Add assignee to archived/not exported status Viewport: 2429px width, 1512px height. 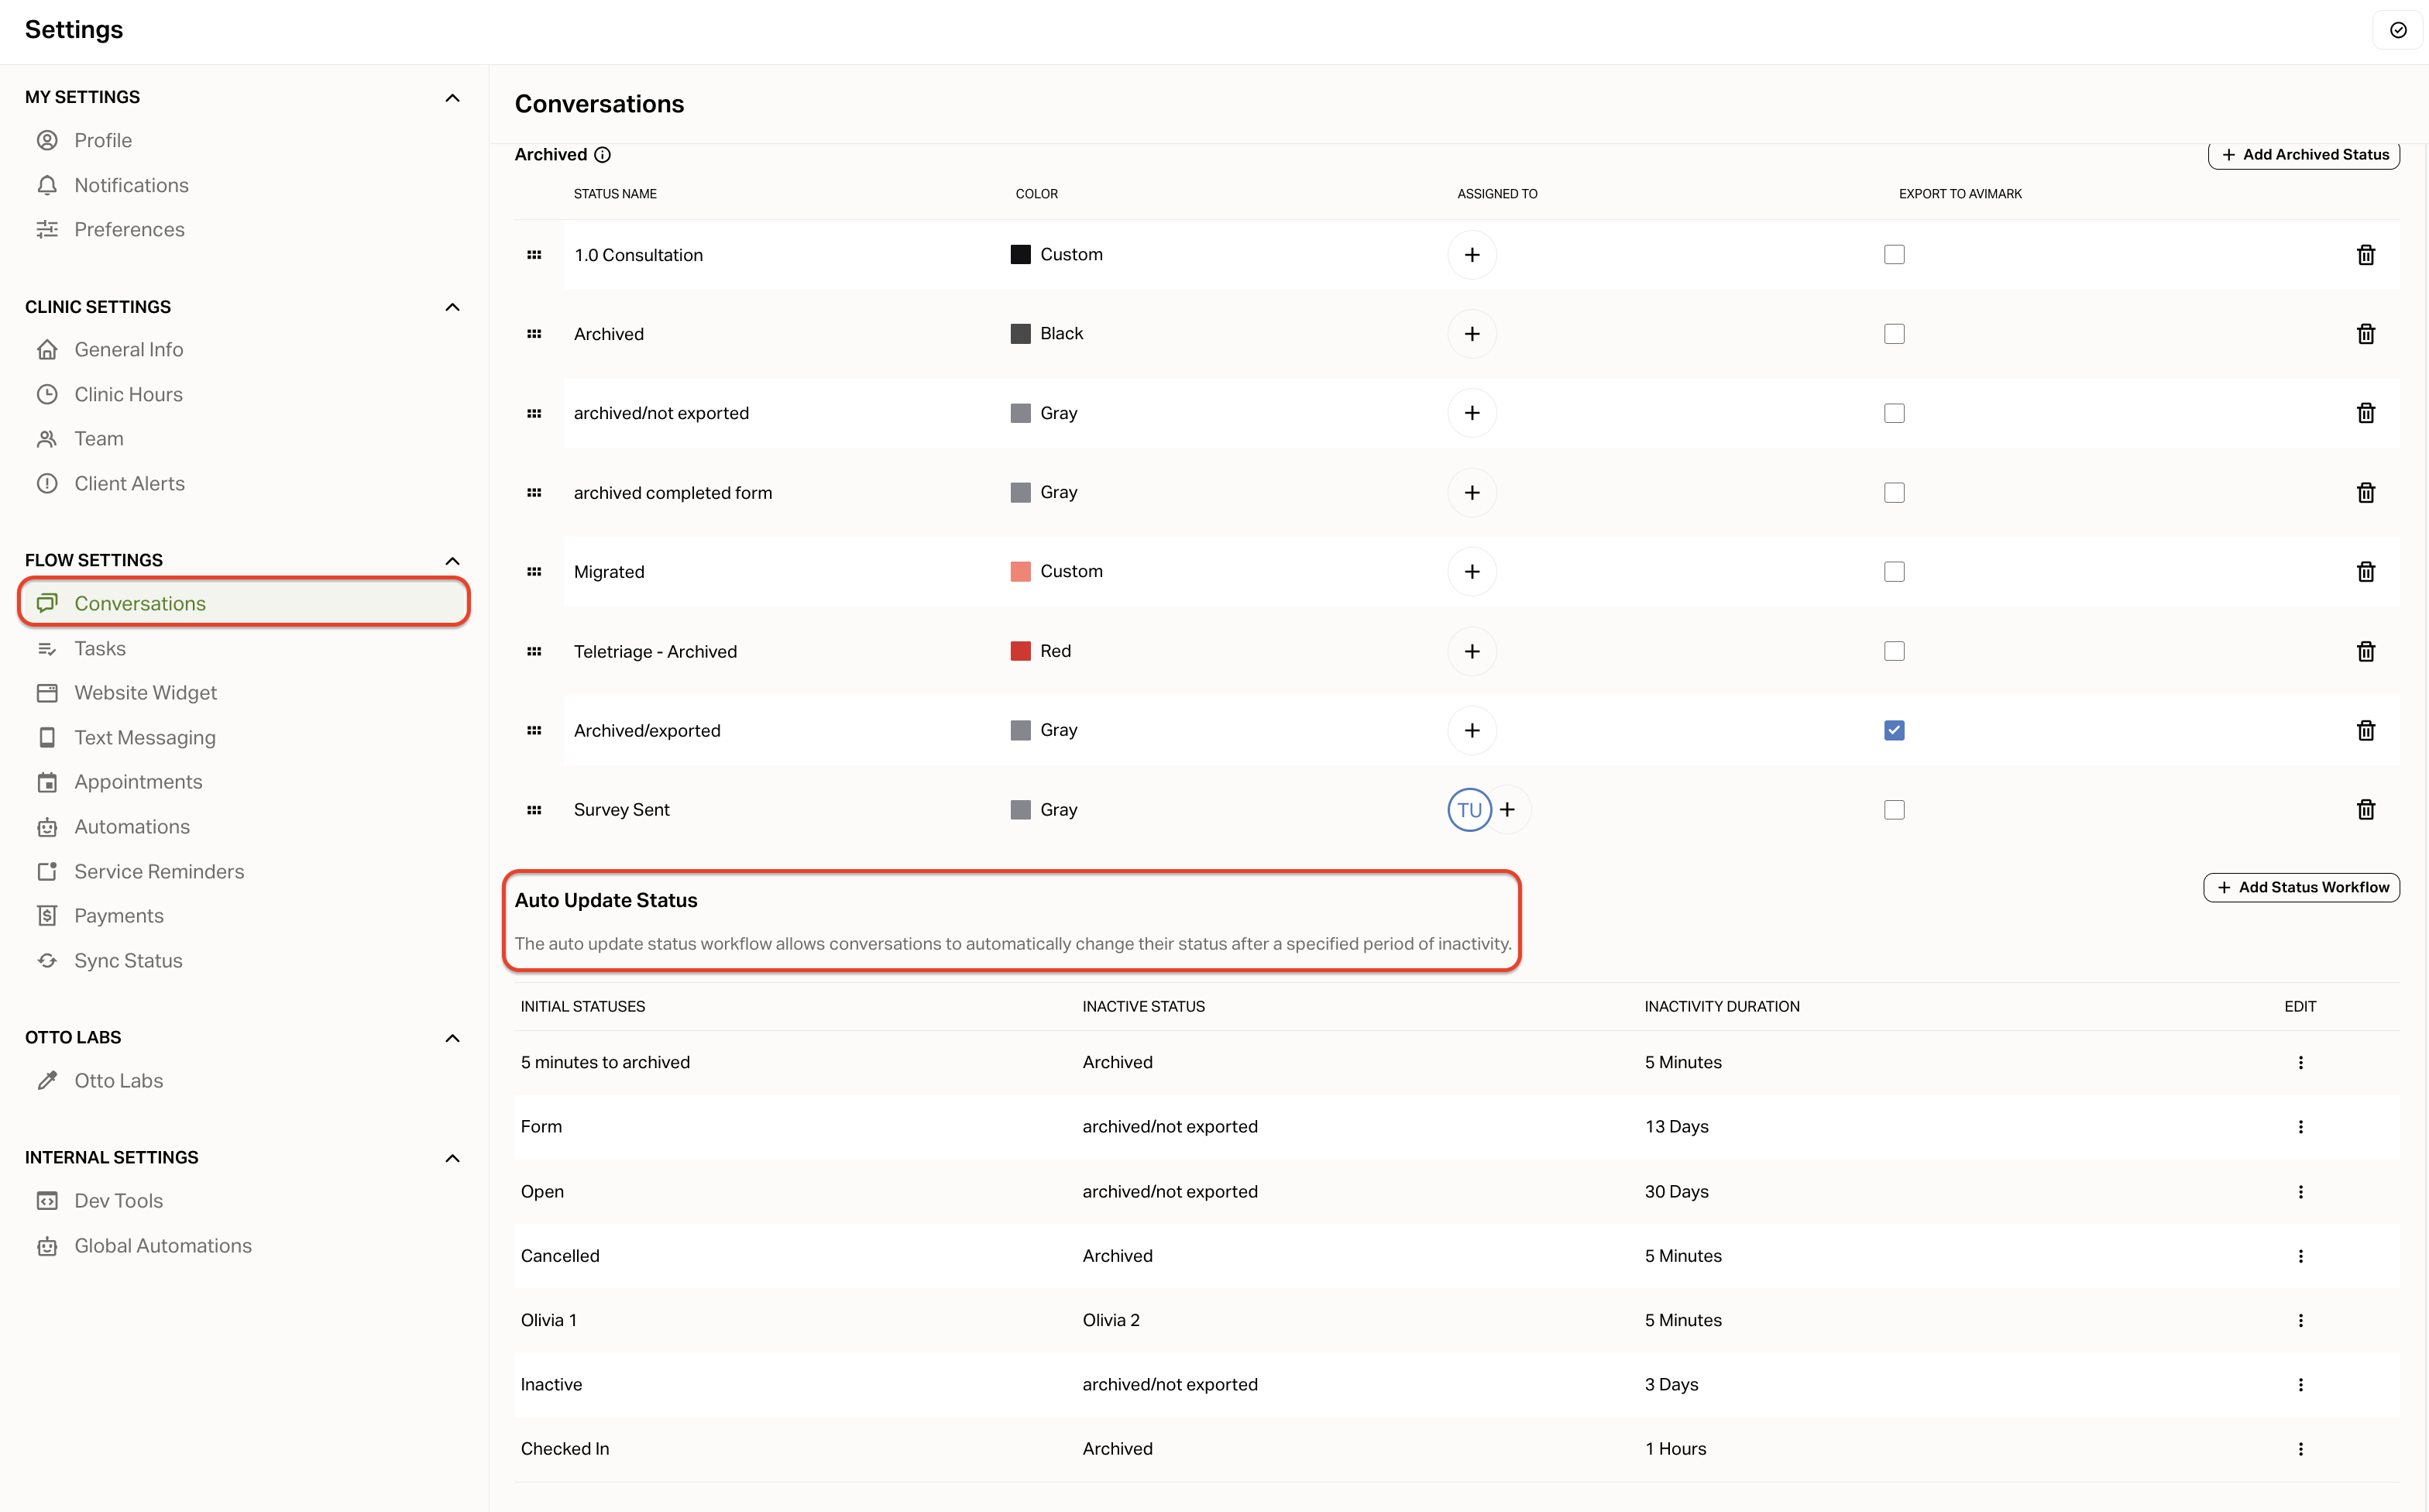click(1472, 413)
